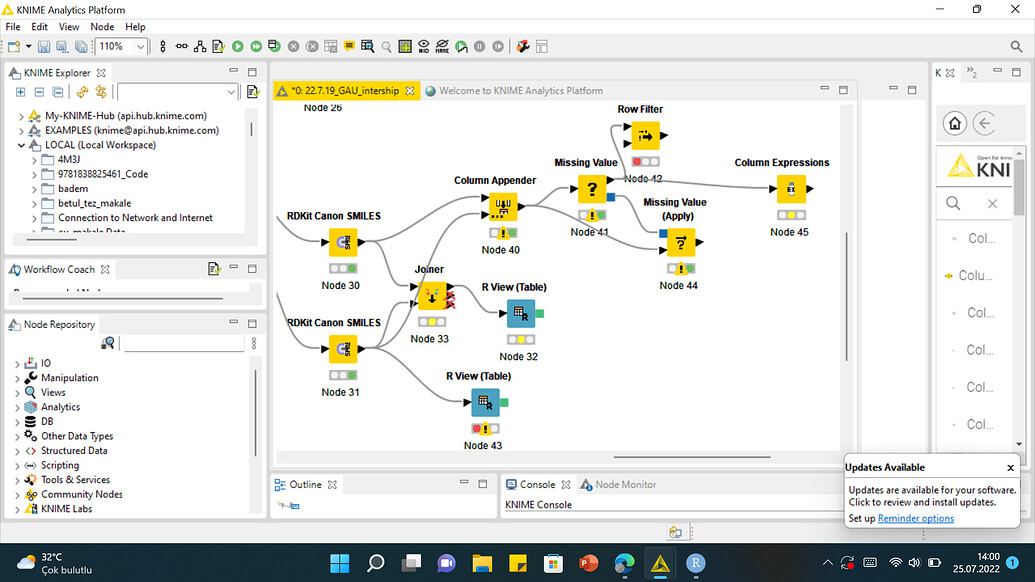Dismiss the Updates Available notification

click(1010, 467)
